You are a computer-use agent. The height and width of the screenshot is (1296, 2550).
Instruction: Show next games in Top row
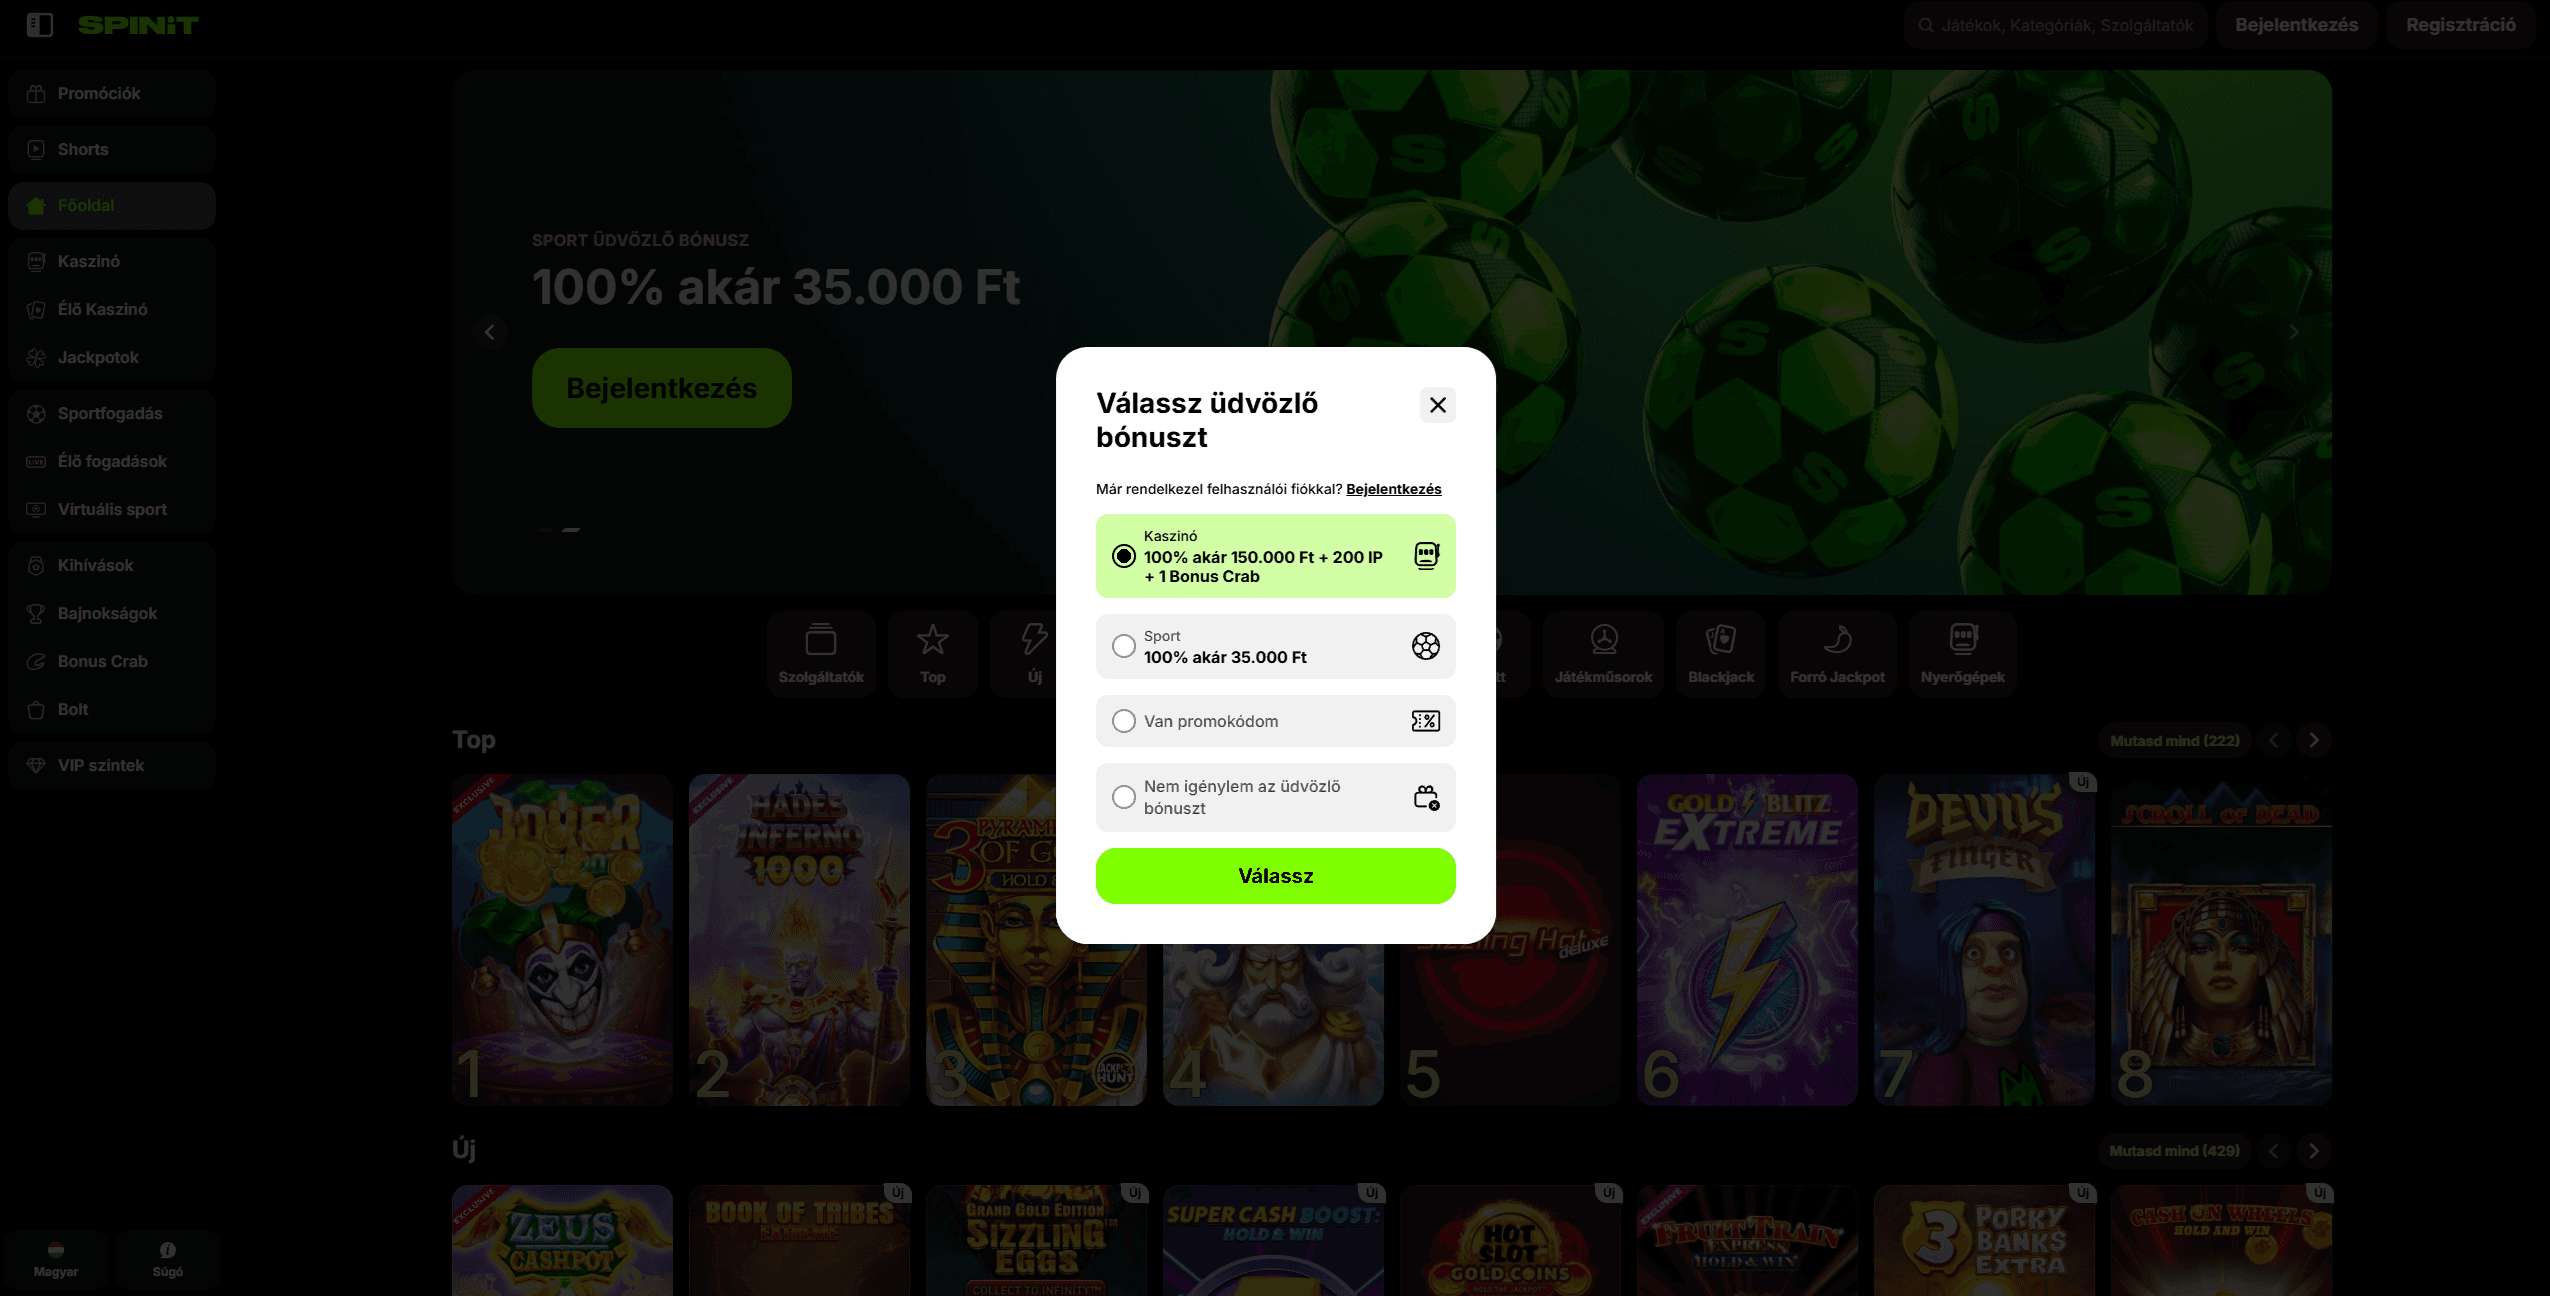click(2313, 740)
